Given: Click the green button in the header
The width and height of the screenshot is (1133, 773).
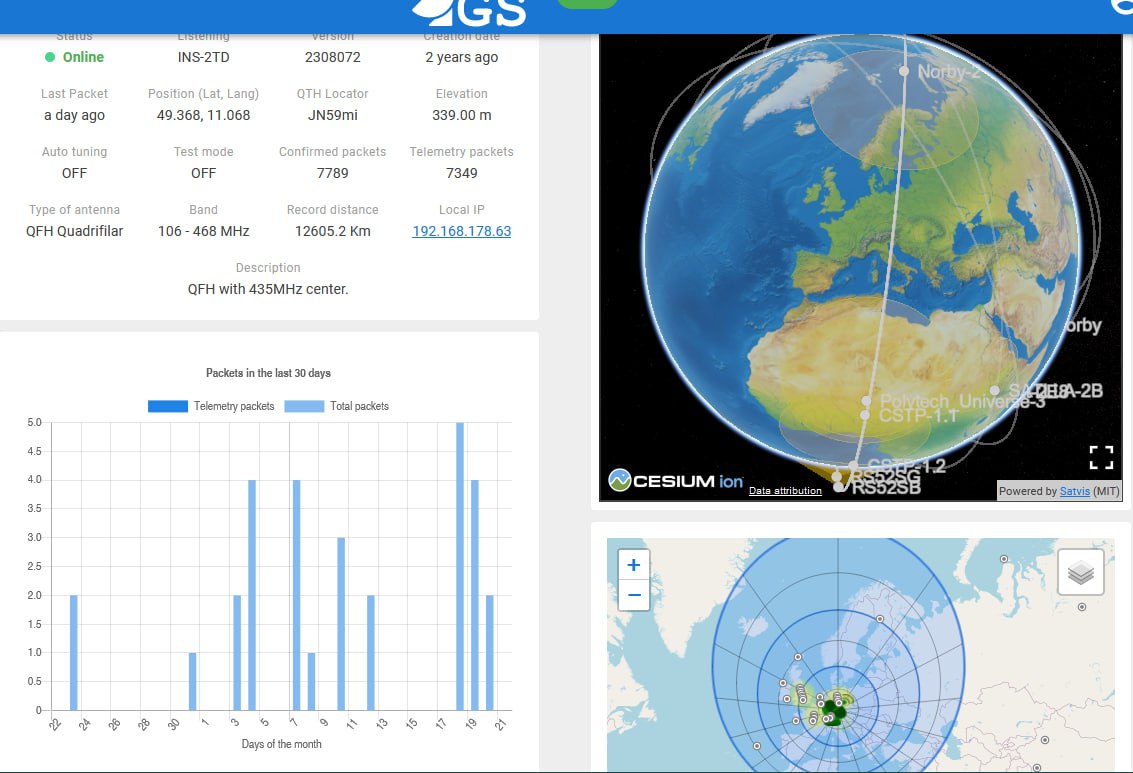Looking at the screenshot, I should click(x=586, y=3).
